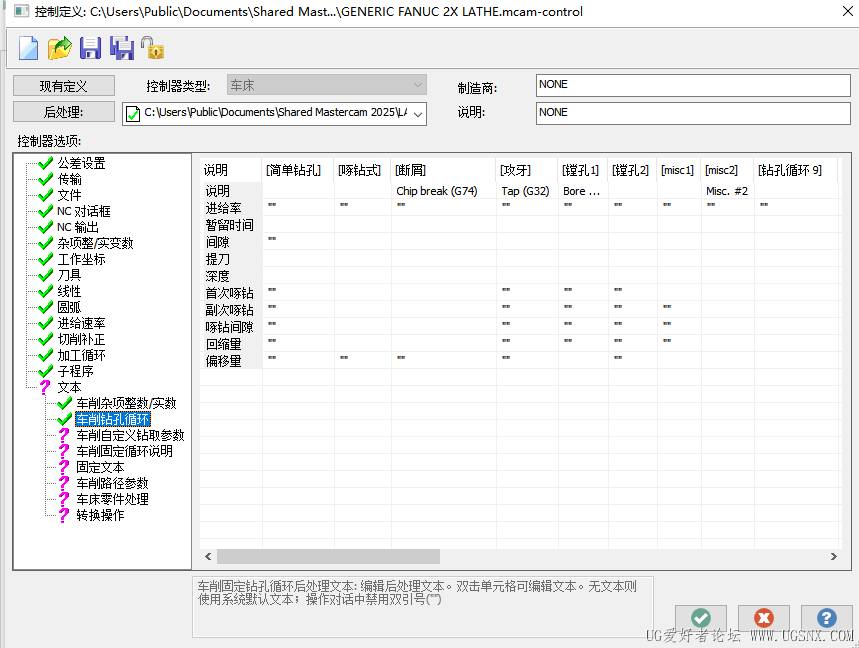
Task: Select 车削固定循环说明 item
Action: (x=124, y=451)
